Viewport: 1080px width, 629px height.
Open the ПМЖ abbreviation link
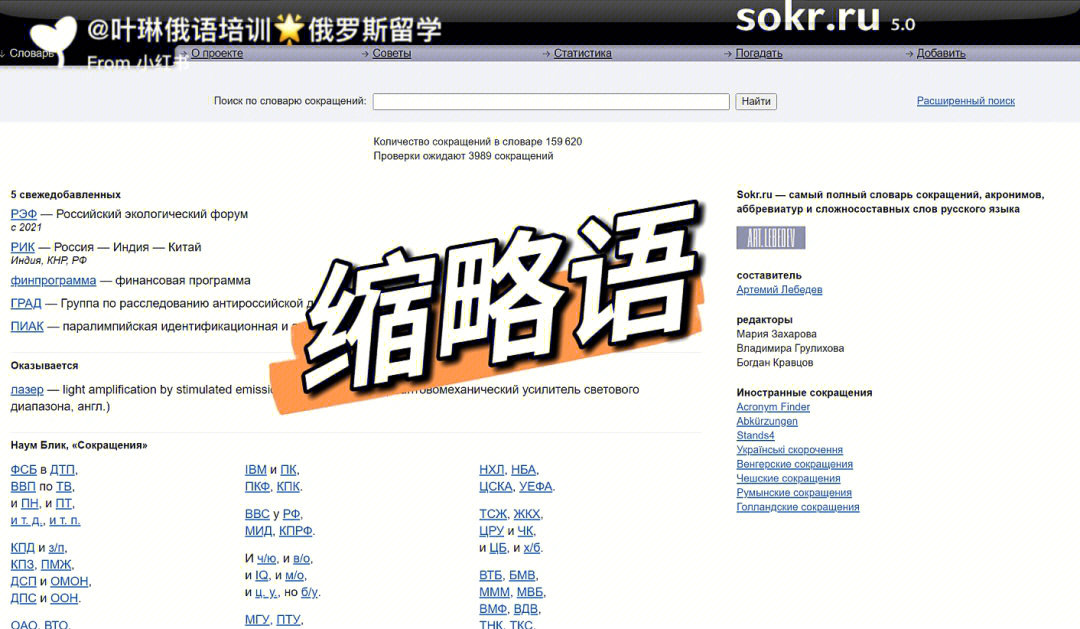coord(56,565)
